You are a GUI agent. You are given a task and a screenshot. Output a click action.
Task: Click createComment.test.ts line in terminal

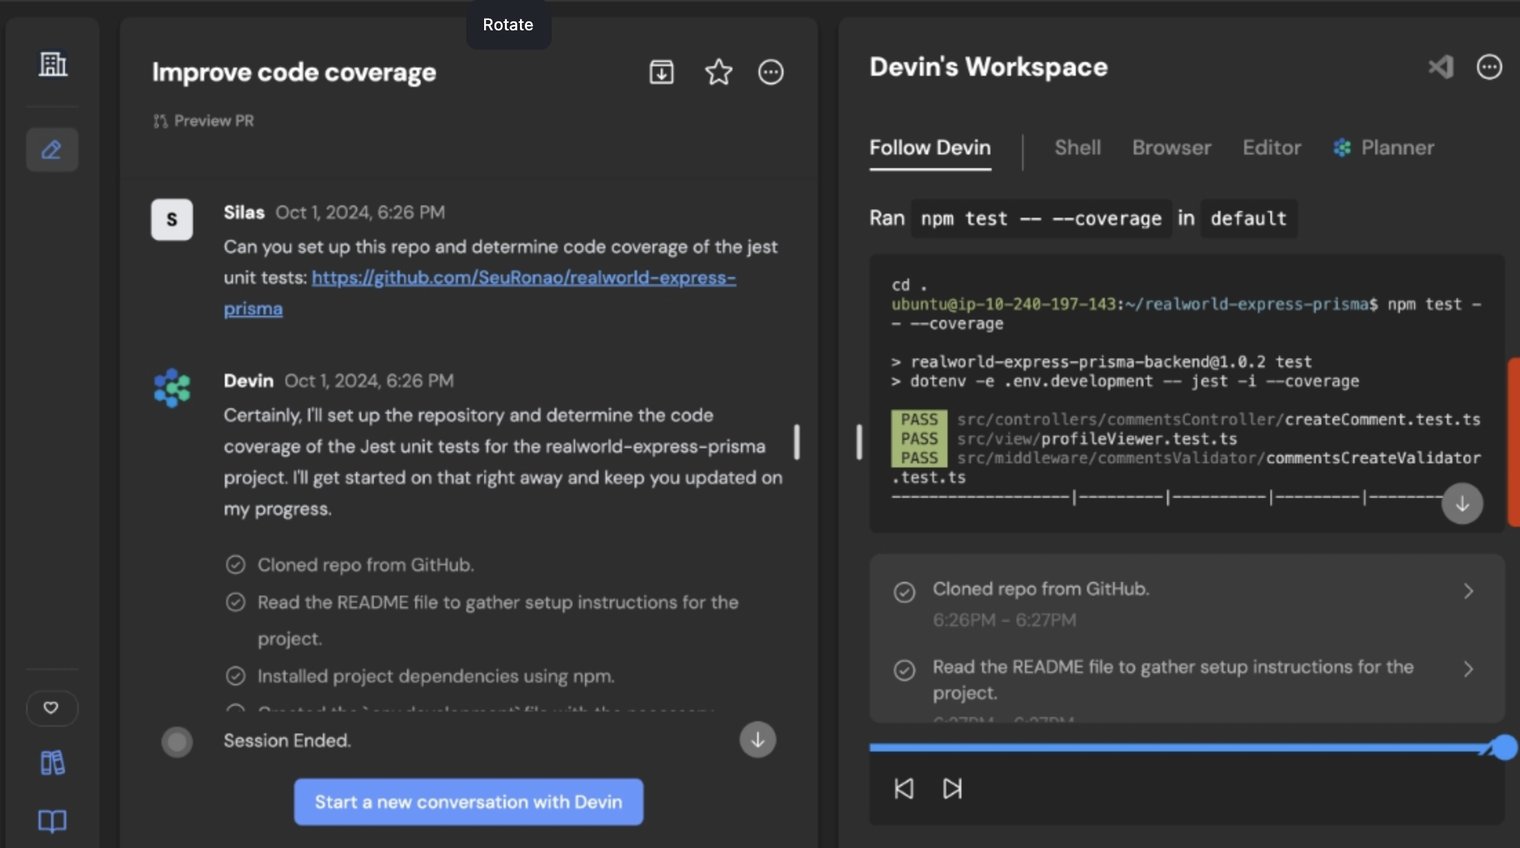coord(1186,419)
